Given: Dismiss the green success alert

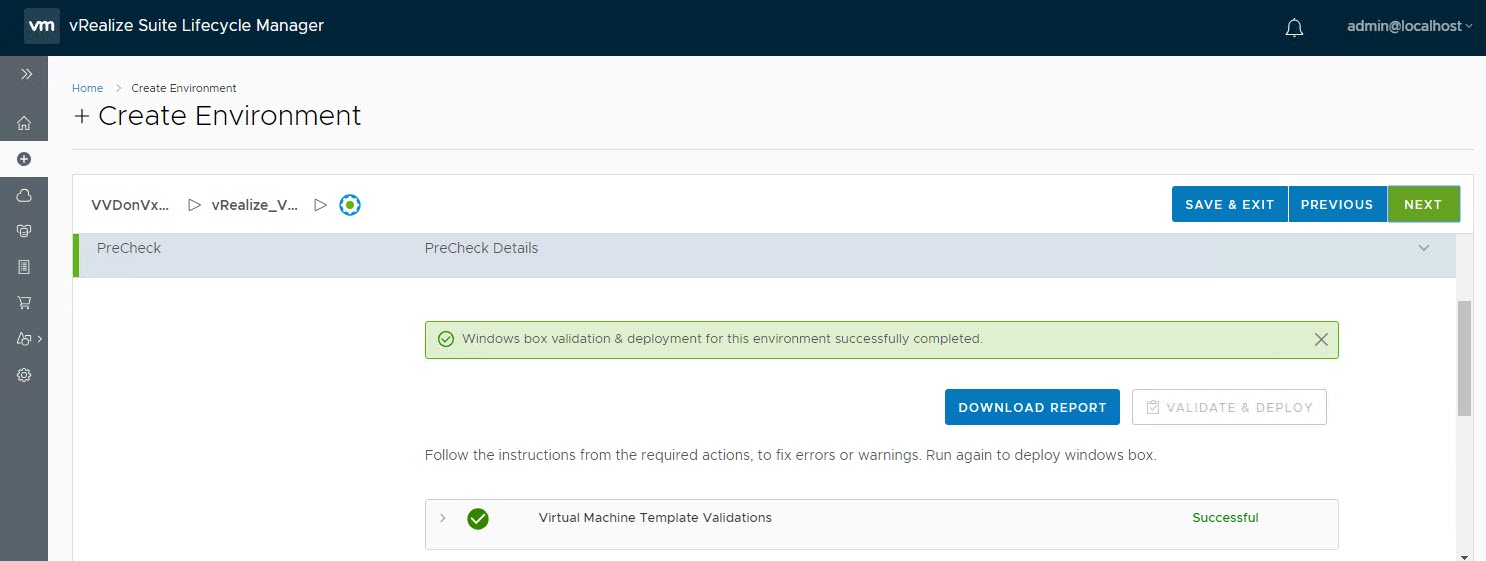Looking at the screenshot, I should 1321,340.
